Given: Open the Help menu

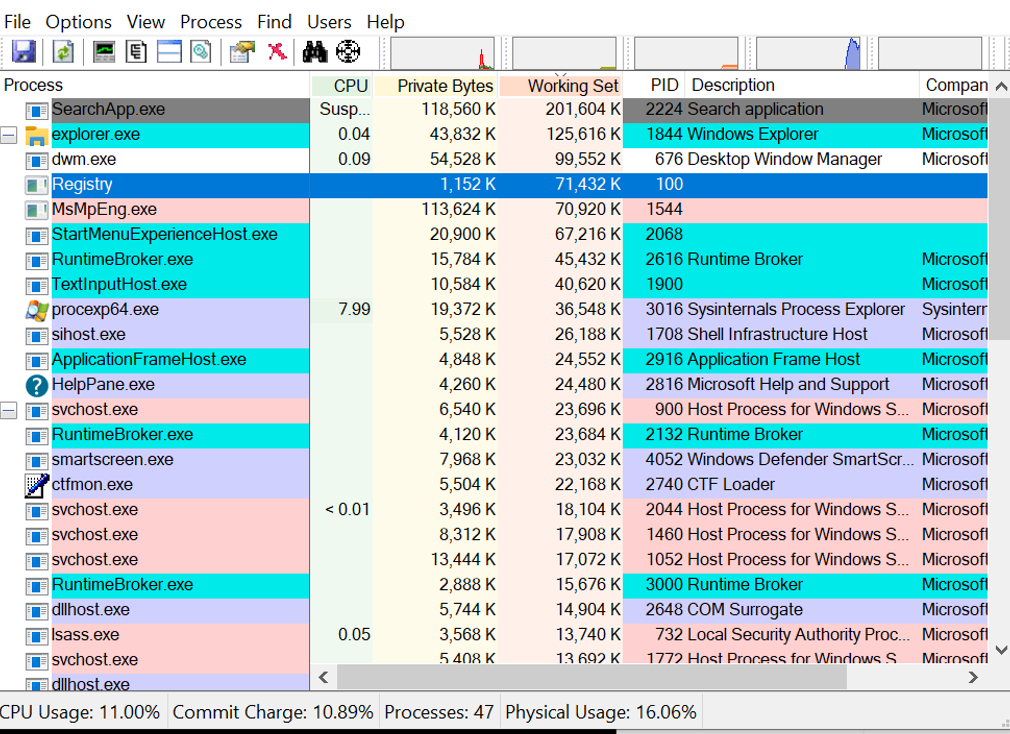Looking at the screenshot, I should point(385,22).
